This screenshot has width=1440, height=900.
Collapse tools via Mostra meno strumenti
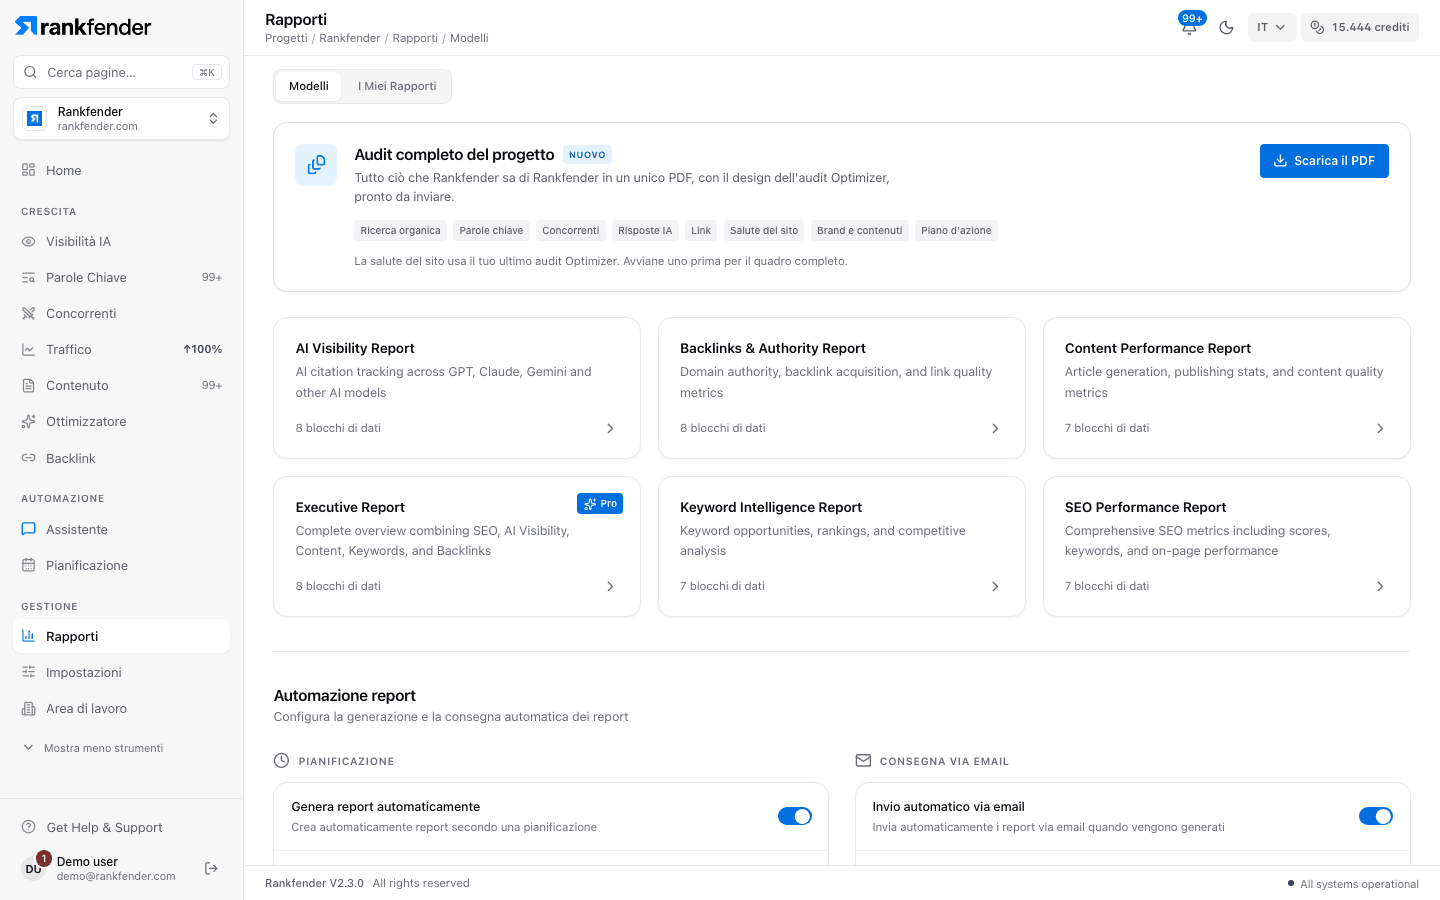(x=92, y=748)
